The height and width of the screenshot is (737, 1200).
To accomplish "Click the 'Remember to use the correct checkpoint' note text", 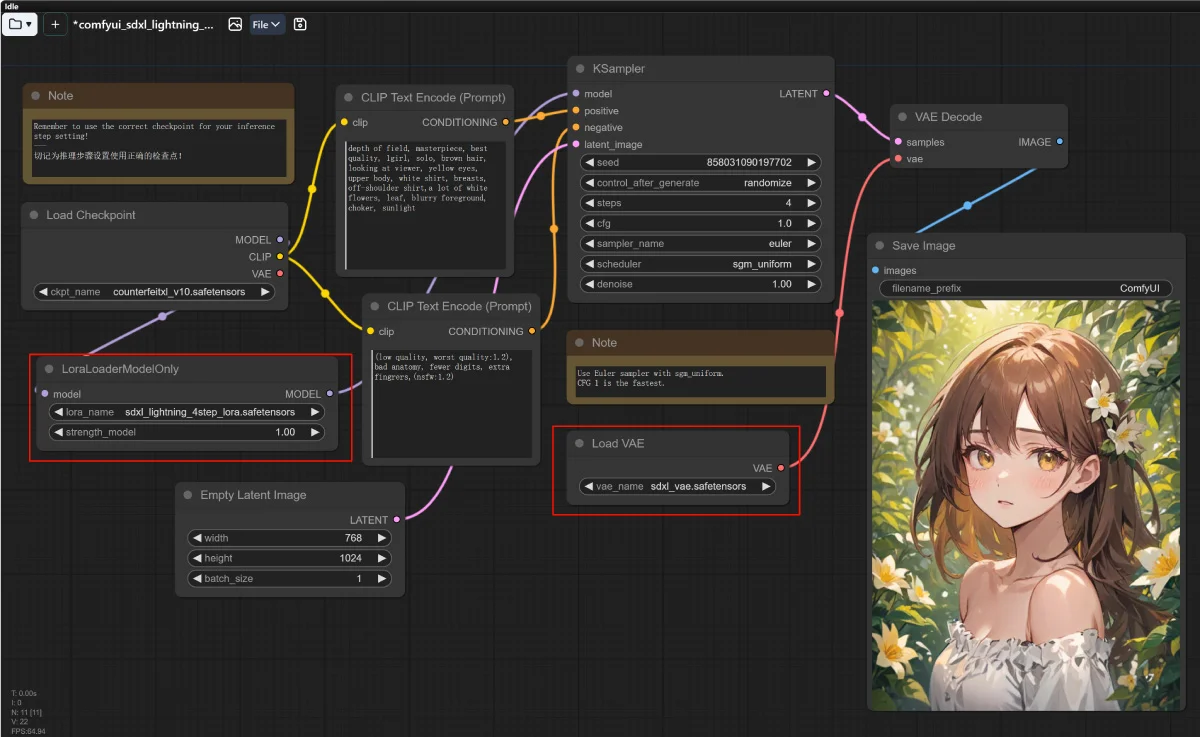I will point(158,146).
